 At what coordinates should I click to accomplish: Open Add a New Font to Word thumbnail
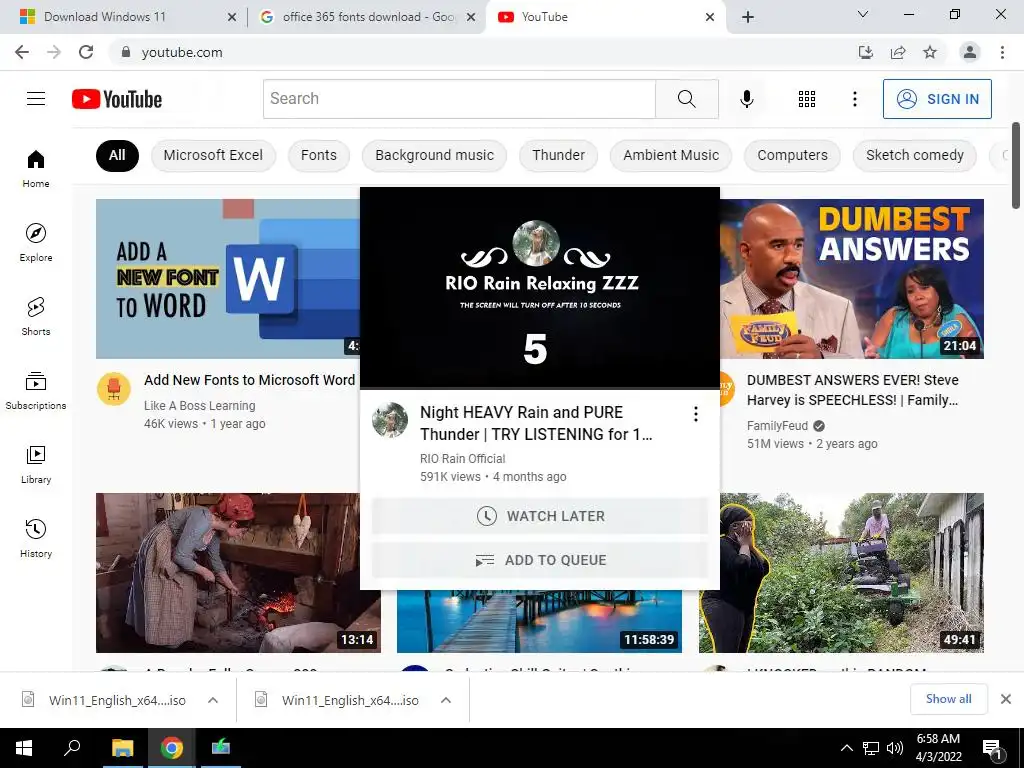(x=227, y=279)
